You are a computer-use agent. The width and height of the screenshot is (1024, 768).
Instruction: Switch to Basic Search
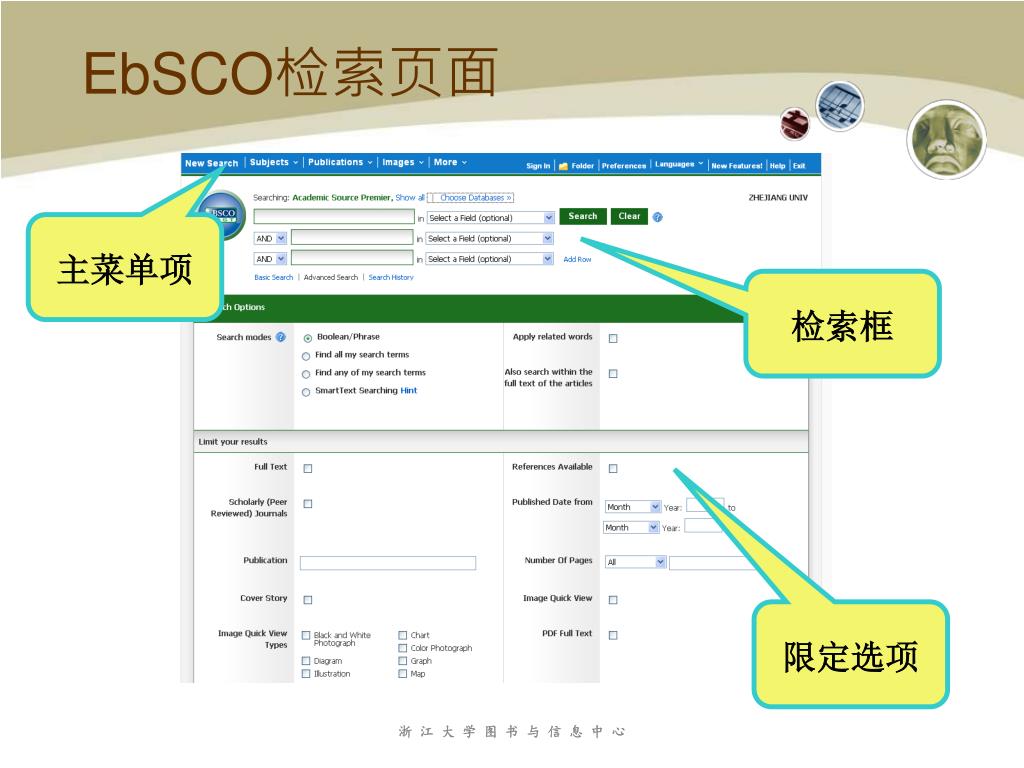[274, 278]
